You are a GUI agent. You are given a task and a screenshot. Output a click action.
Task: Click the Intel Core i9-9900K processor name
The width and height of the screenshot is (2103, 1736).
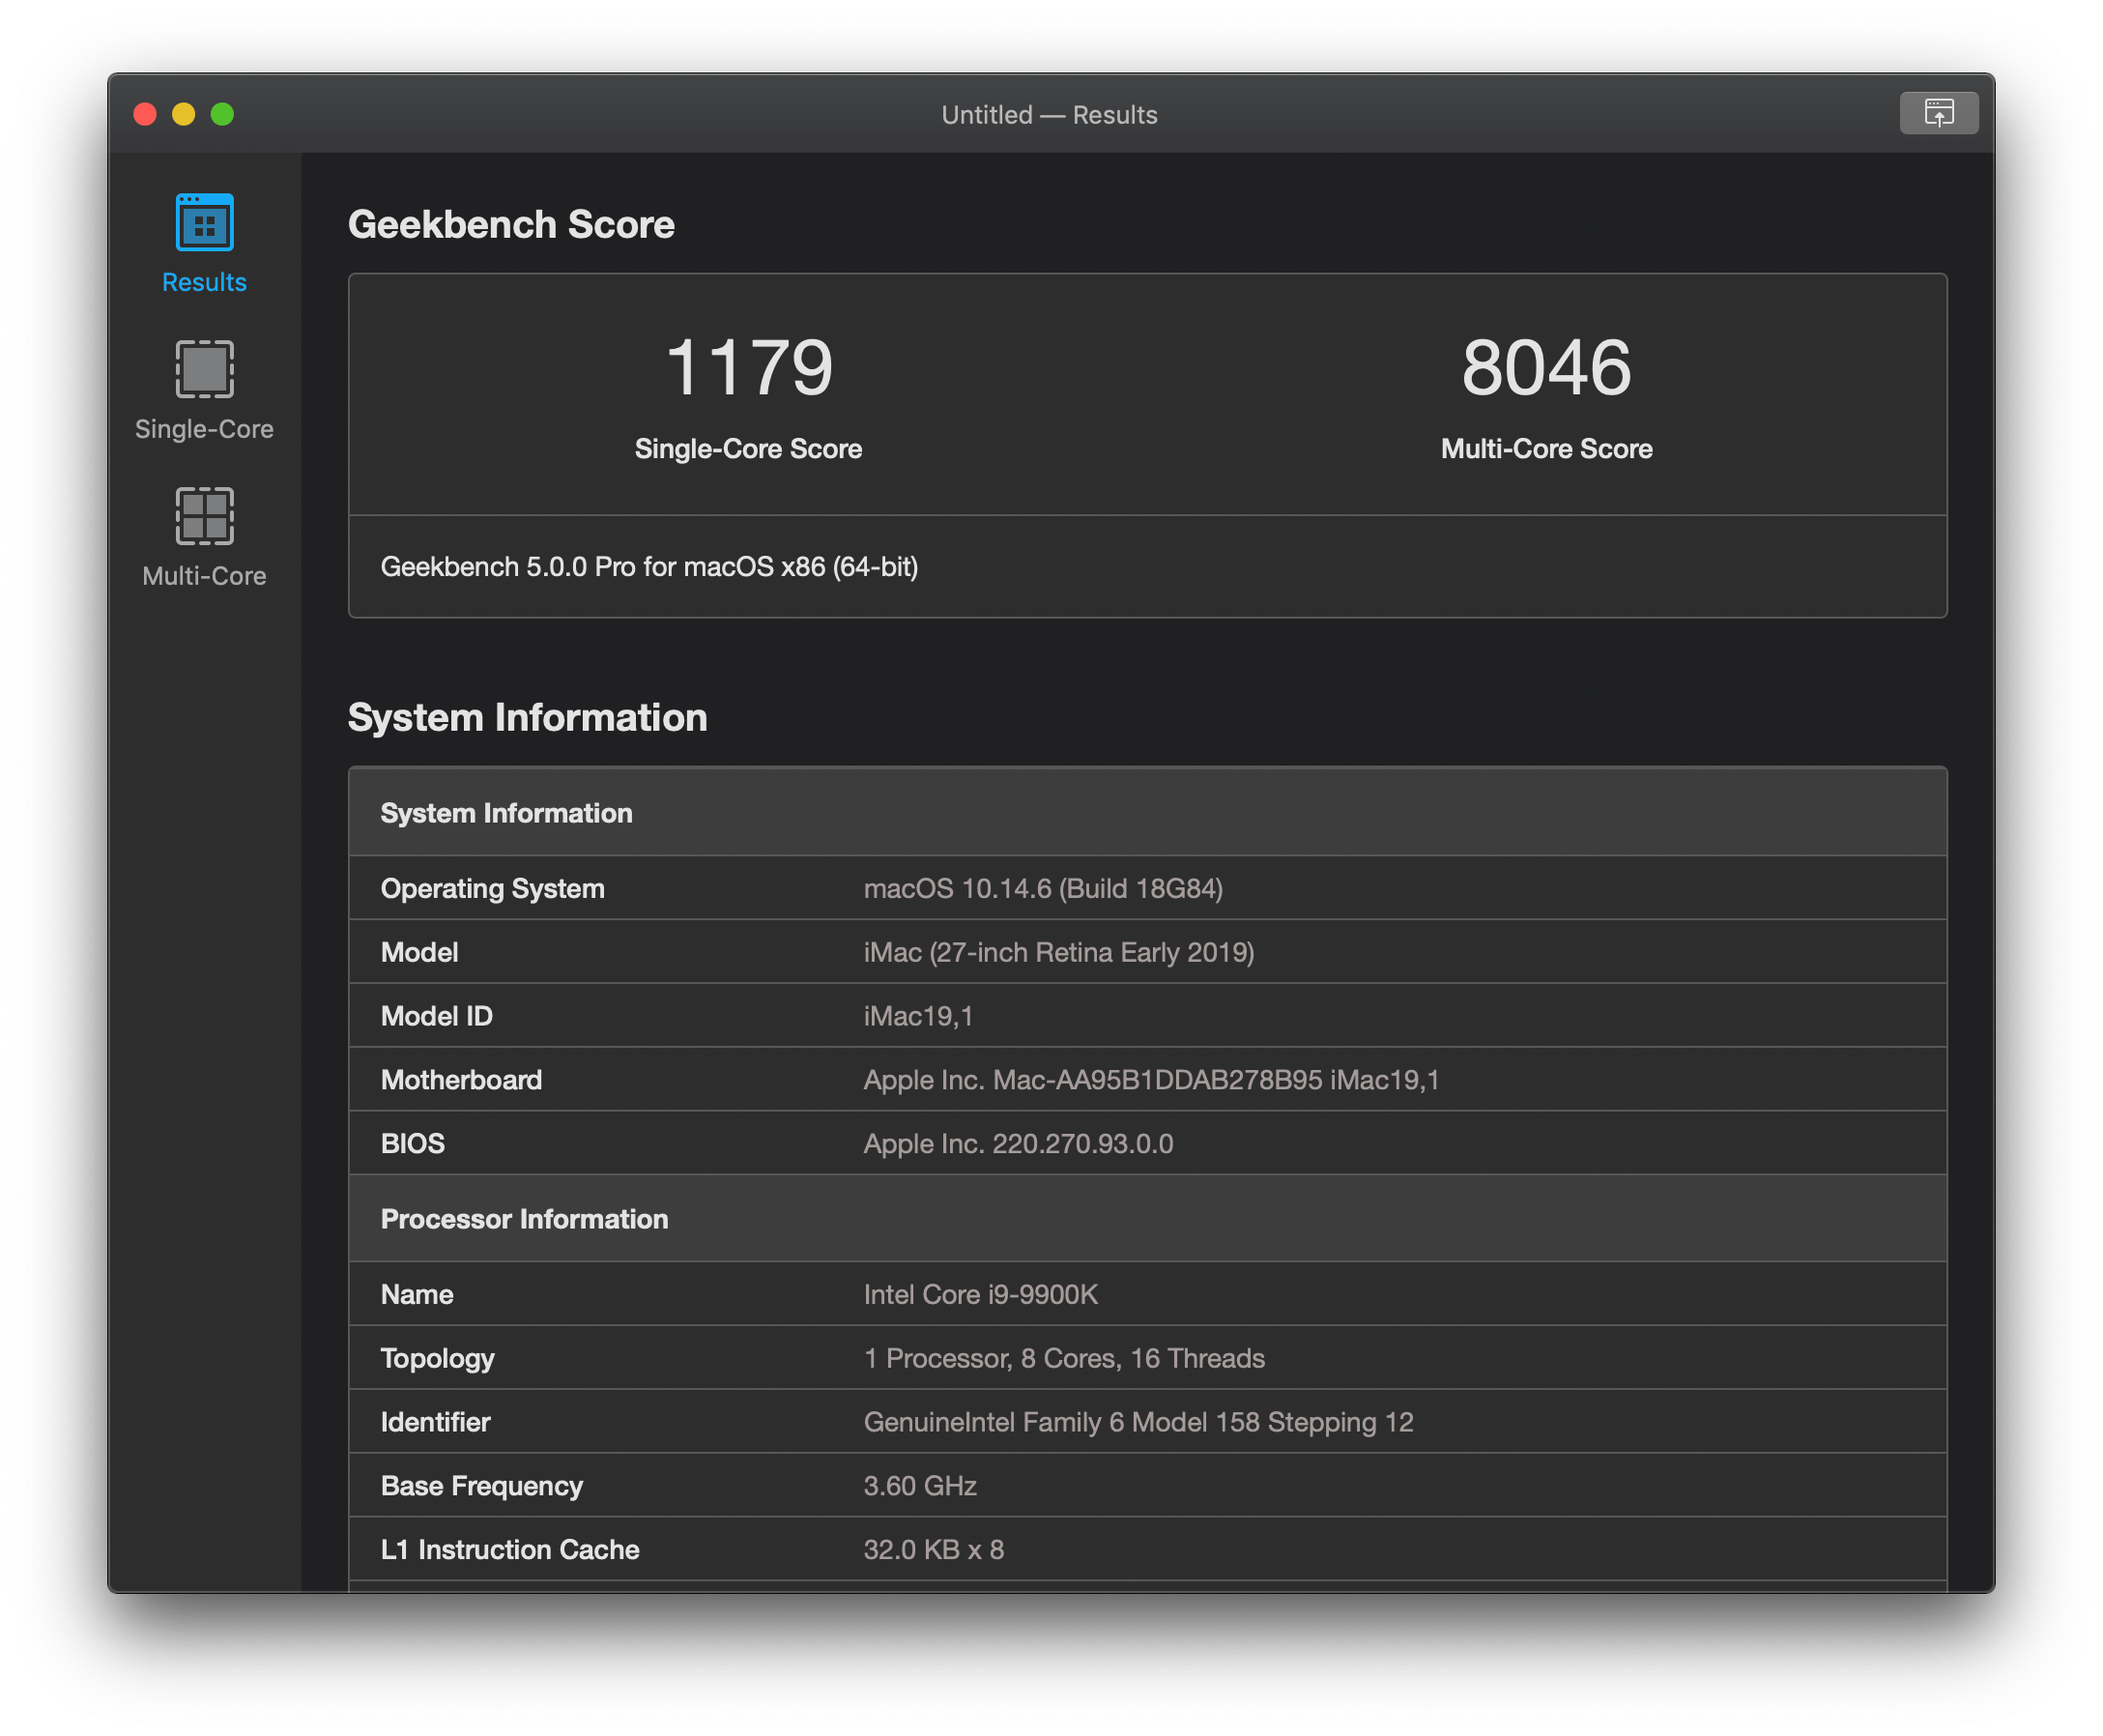click(980, 1294)
